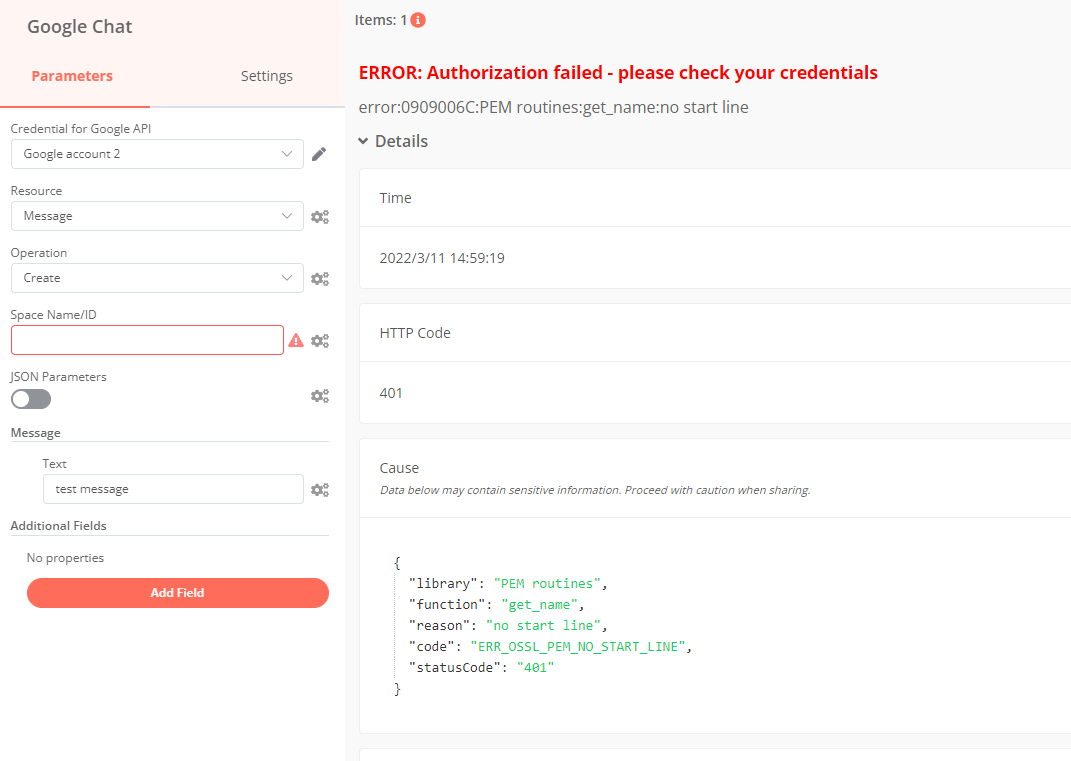
Task: Click the red warning triangle icon
Action: pos(296,340)
